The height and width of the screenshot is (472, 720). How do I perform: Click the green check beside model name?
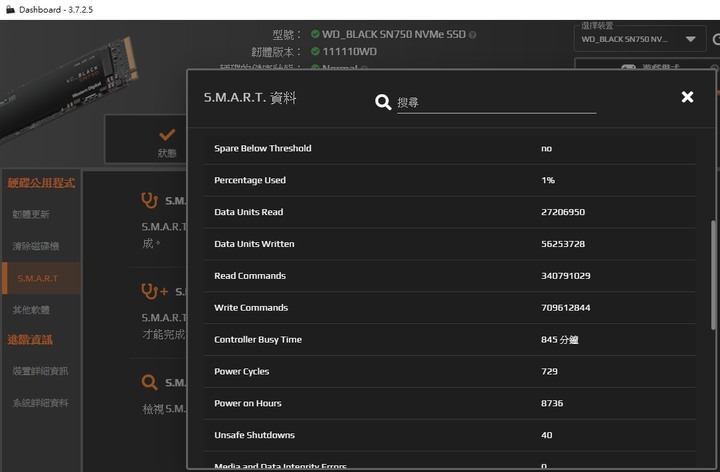(315, 34)
